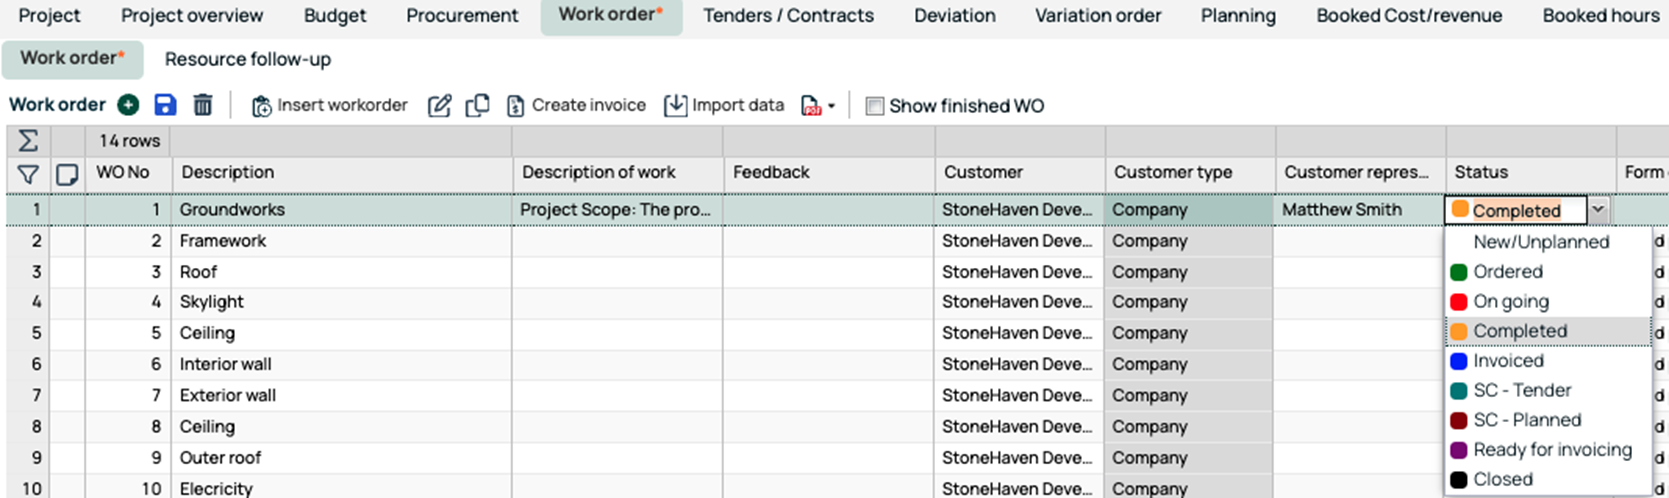Screen dimensions: 1669x498
Task: Click the Create invoice button
Action: click(576, 106)
